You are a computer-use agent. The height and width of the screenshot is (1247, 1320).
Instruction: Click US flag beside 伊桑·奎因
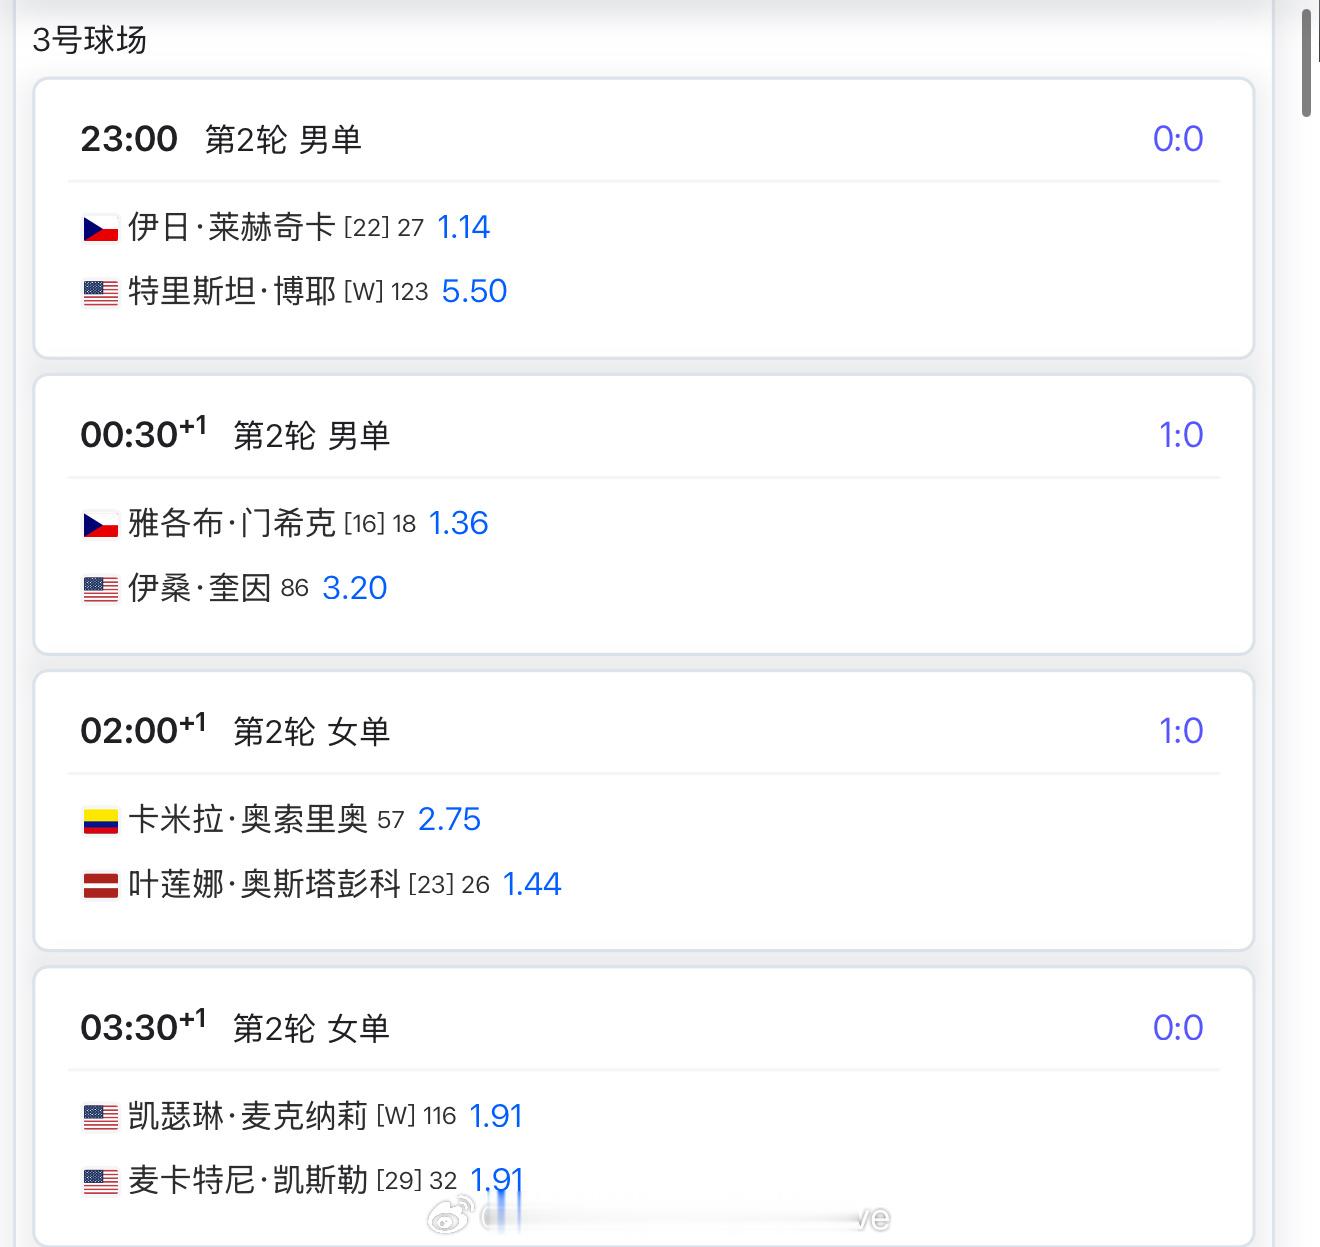pyautogui.click(x=100, y=589)
